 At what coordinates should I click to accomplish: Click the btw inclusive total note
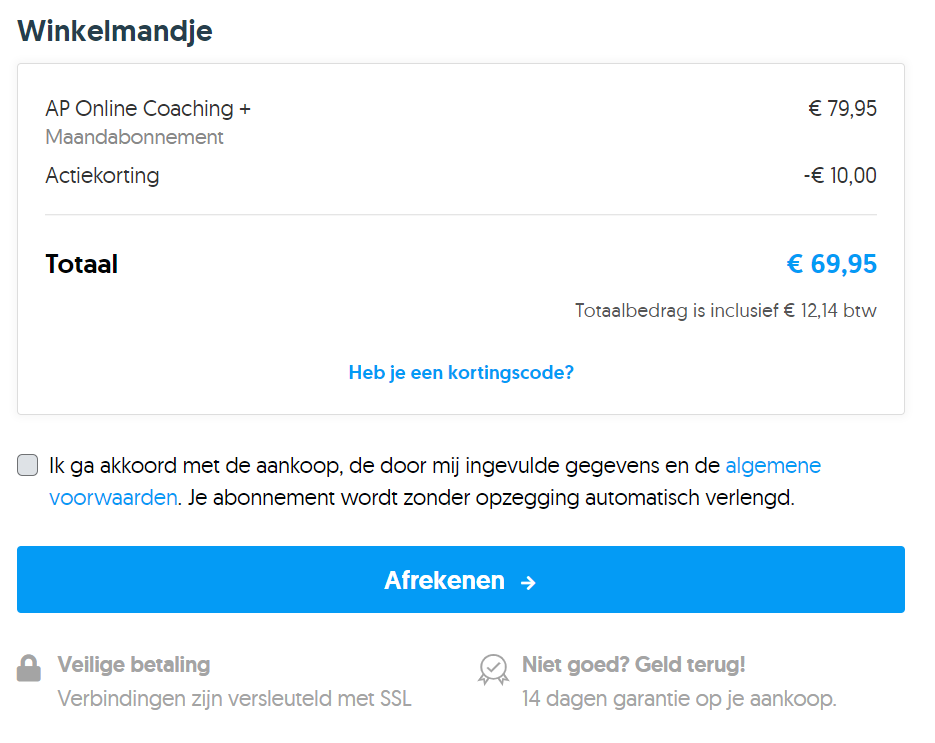coord(725,311)
